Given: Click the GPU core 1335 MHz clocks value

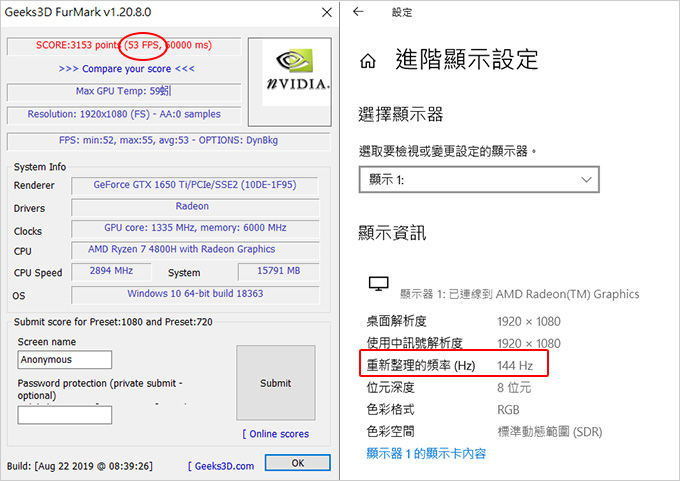Looking at the screenshot, I should click(x=195, y=228).
